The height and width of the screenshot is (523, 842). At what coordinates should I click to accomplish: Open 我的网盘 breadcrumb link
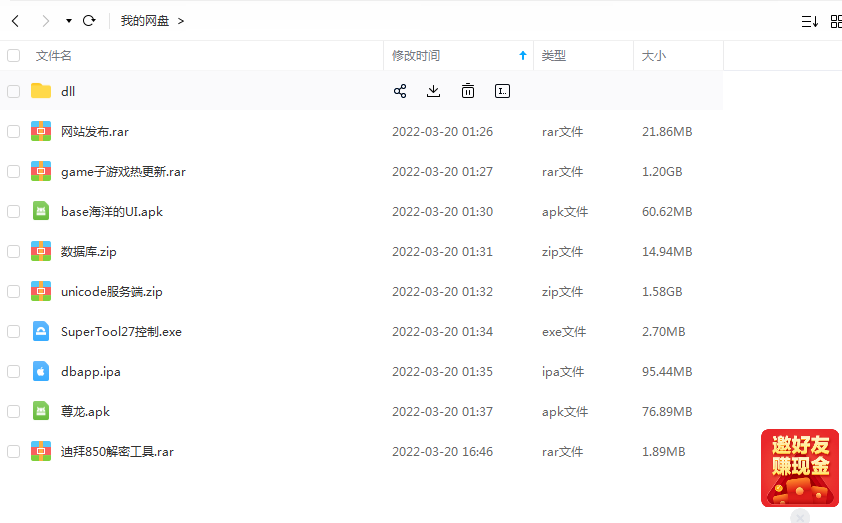[x=145, y=21]
